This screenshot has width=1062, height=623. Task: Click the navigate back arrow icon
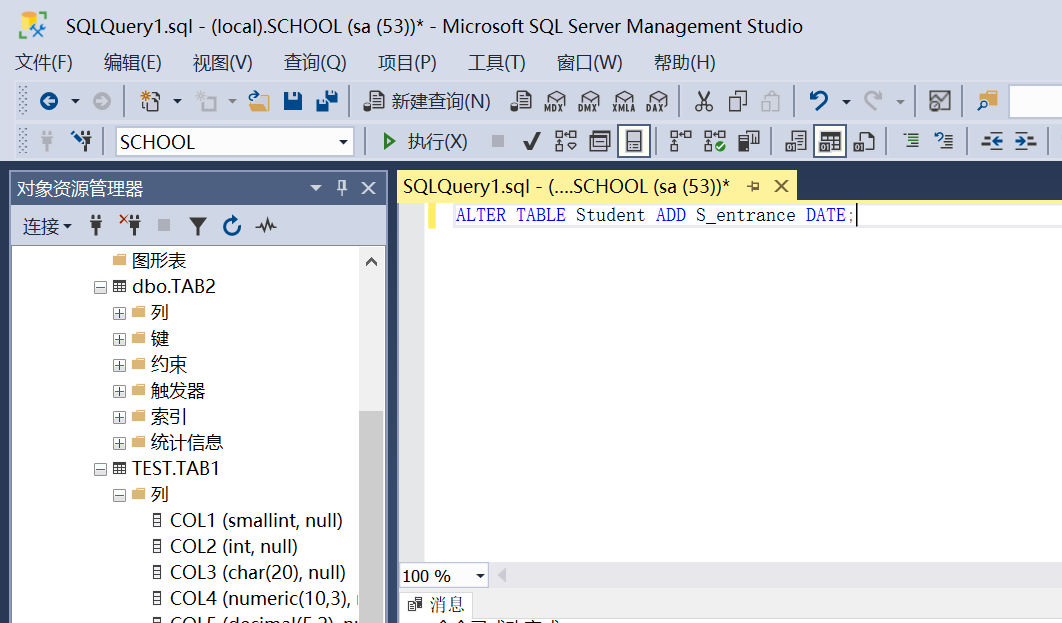[x=49, y=102]
